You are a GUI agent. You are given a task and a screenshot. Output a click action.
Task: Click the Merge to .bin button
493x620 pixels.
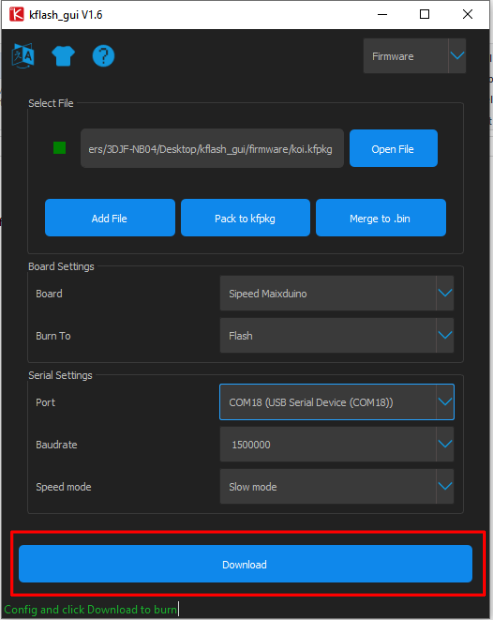381,218
